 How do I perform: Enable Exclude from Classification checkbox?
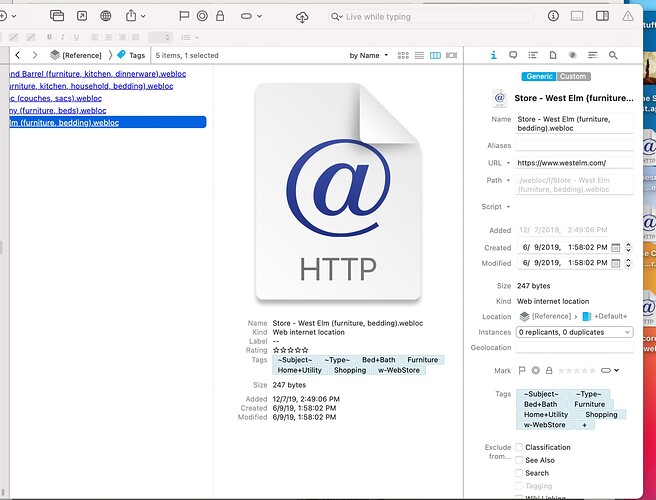519,447
